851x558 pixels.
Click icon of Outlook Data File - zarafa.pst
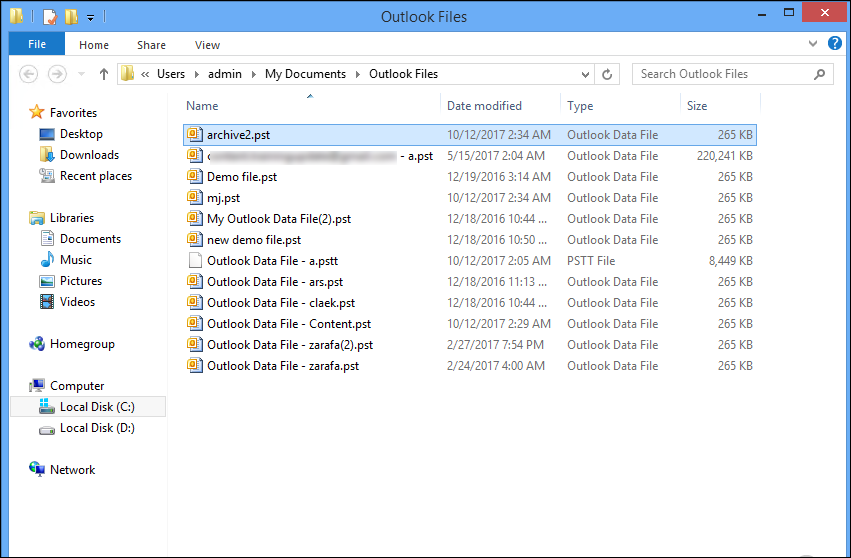point(195,366)
